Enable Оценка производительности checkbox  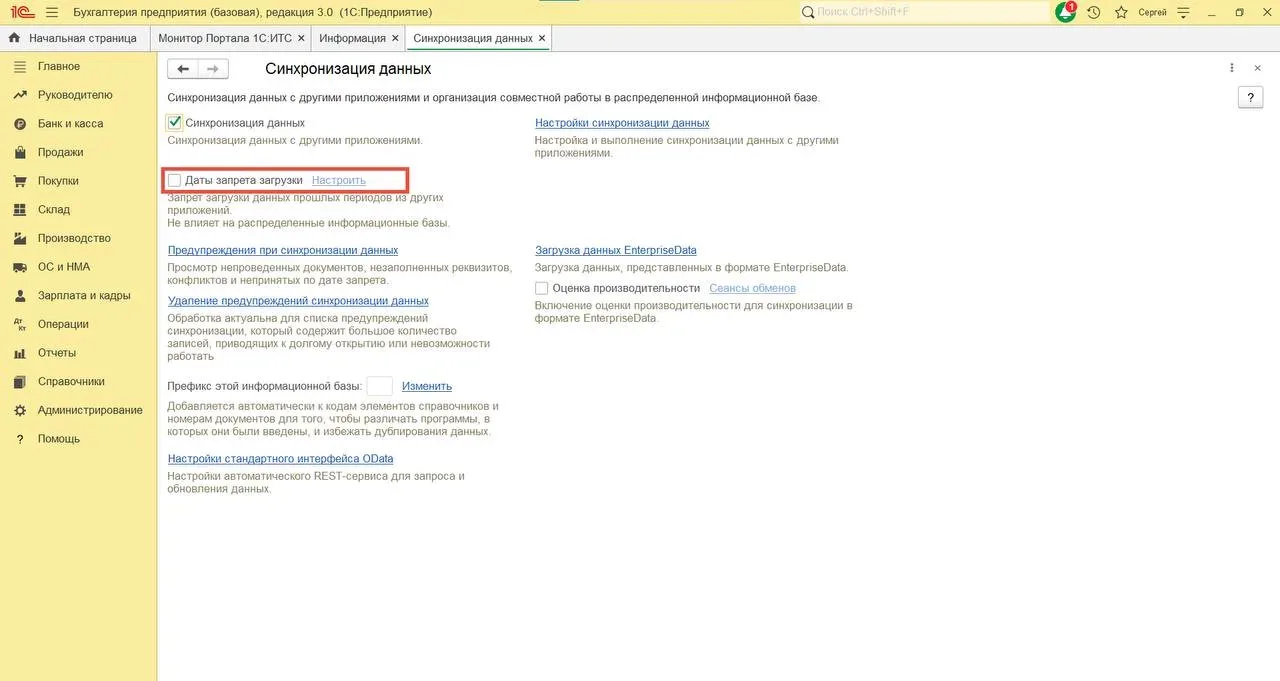click(x=542, y=288)
